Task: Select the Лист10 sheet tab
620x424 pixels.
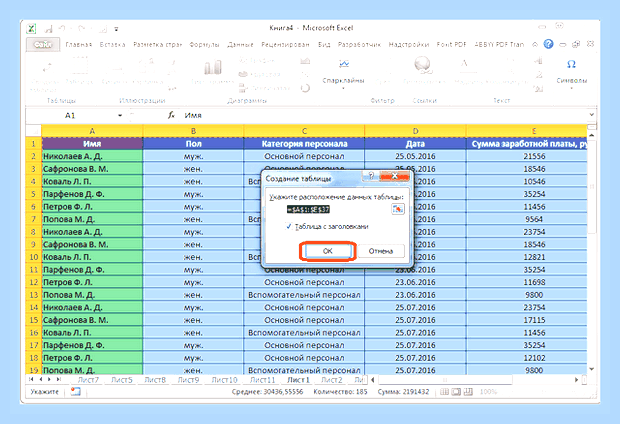Action: tap(224, 380)
